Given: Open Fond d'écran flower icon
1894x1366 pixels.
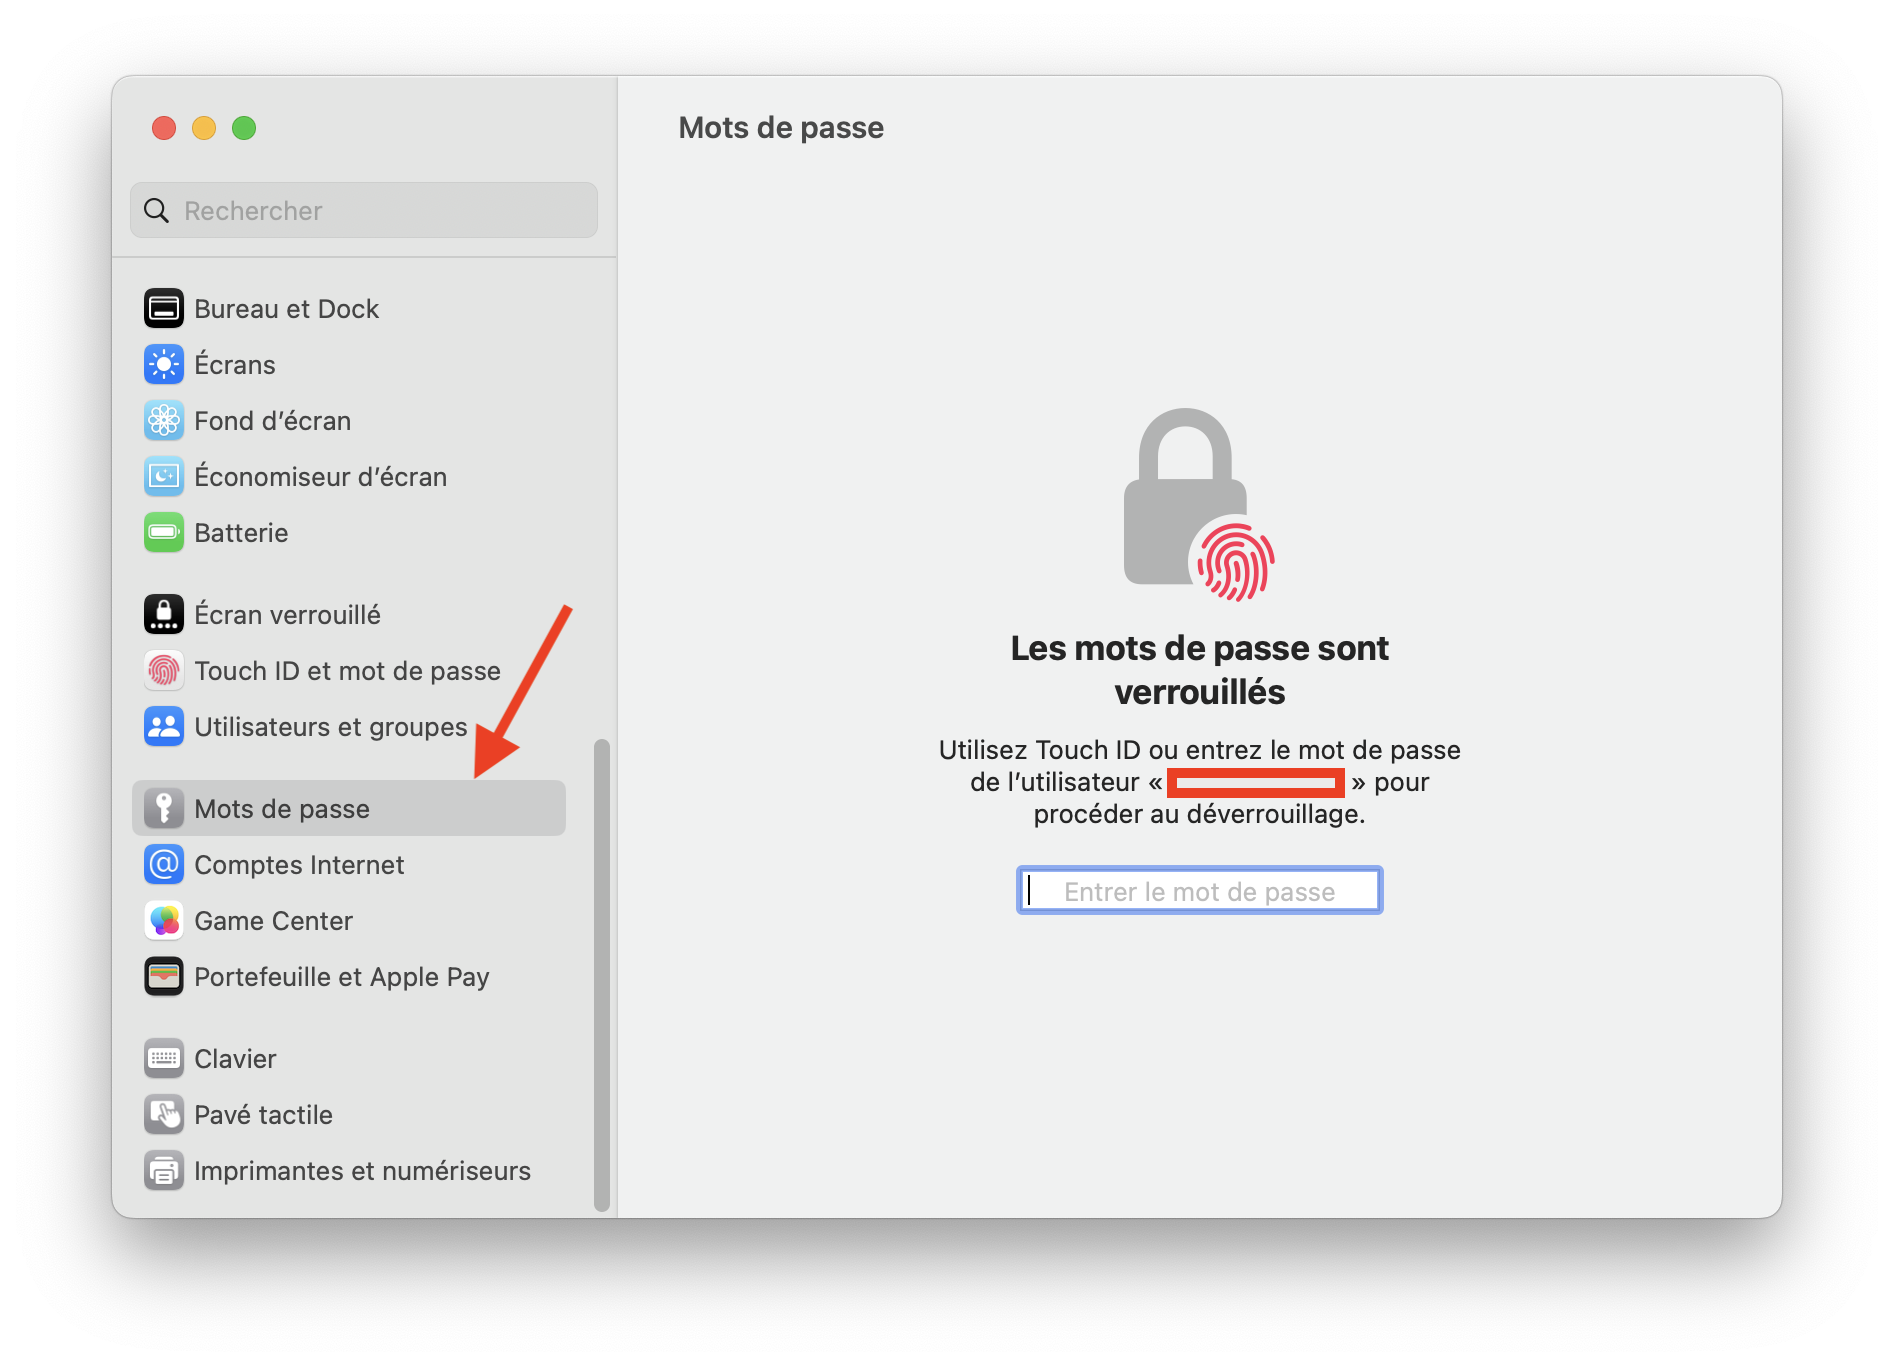Looking at the screenshot, I should 164,421.
